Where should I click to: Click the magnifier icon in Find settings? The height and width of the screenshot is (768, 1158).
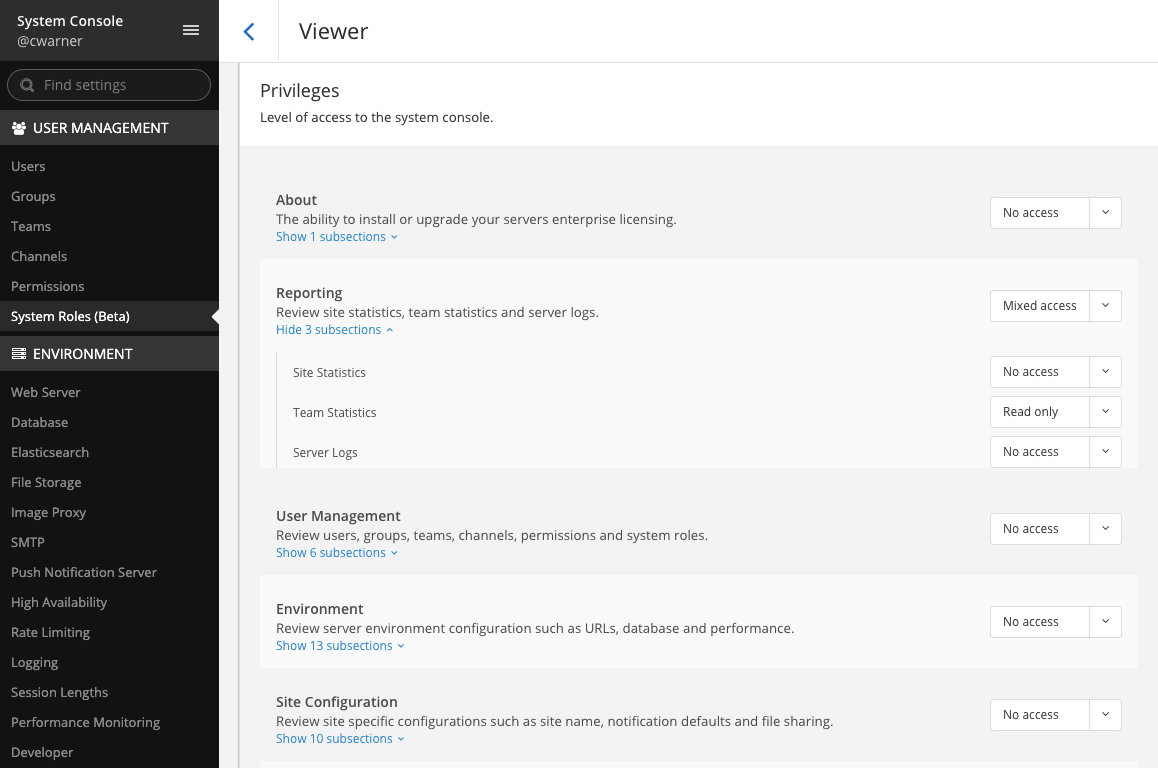27,85
